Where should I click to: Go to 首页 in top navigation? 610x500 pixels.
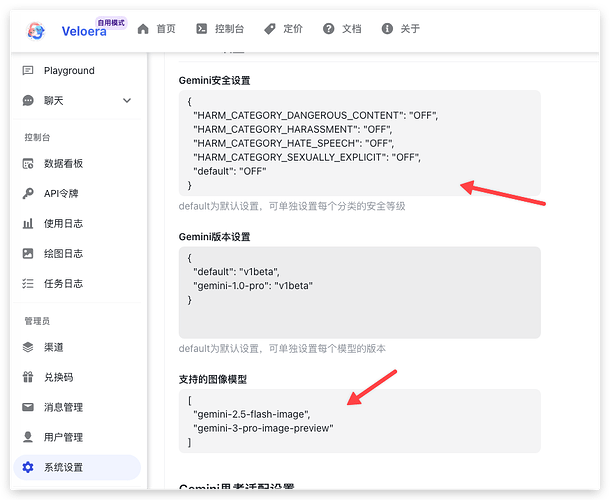pyautogui.click(x=166, y=29)
